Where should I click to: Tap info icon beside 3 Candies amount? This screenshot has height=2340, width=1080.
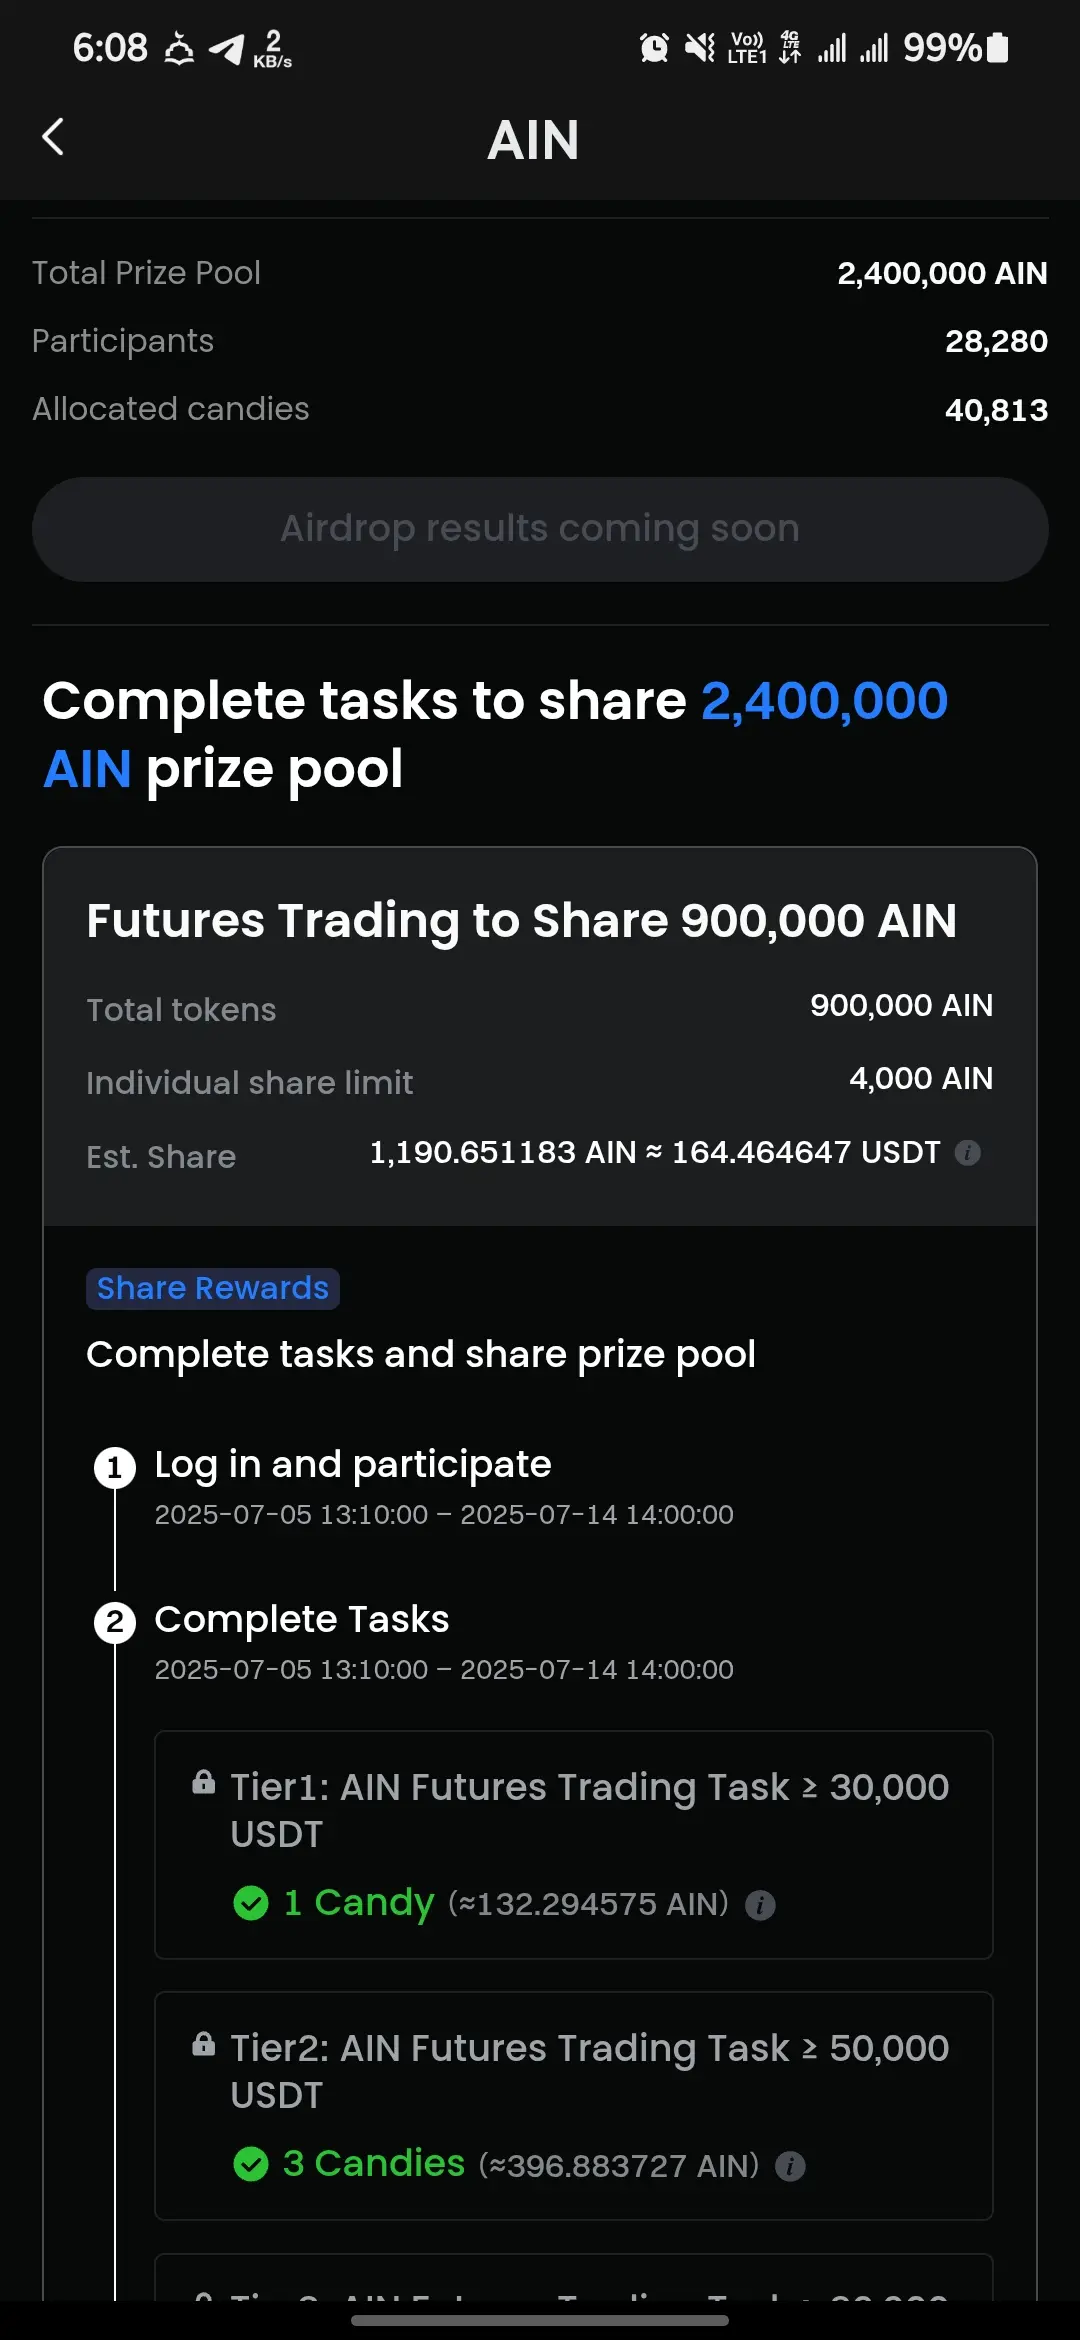[790, 2166]
